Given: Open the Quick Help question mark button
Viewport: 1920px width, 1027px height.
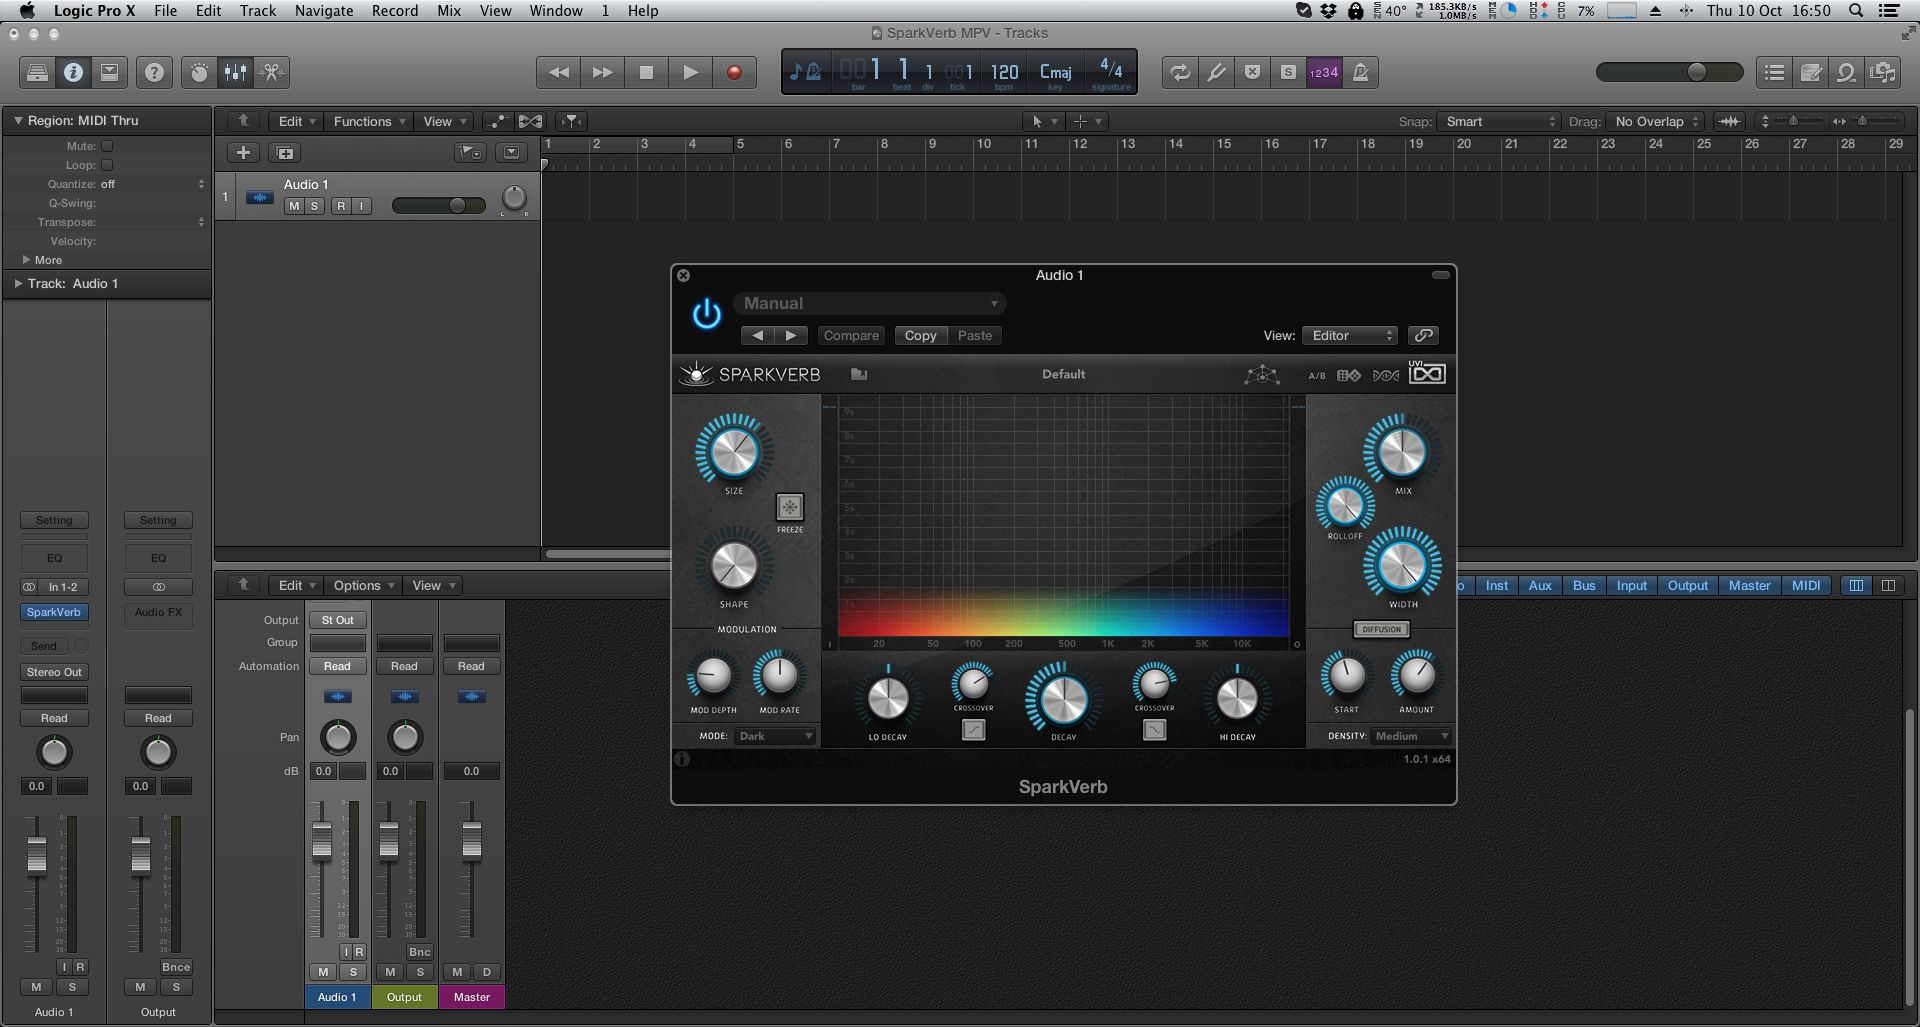Looking at the screenshot, I should tap(154, 72).
